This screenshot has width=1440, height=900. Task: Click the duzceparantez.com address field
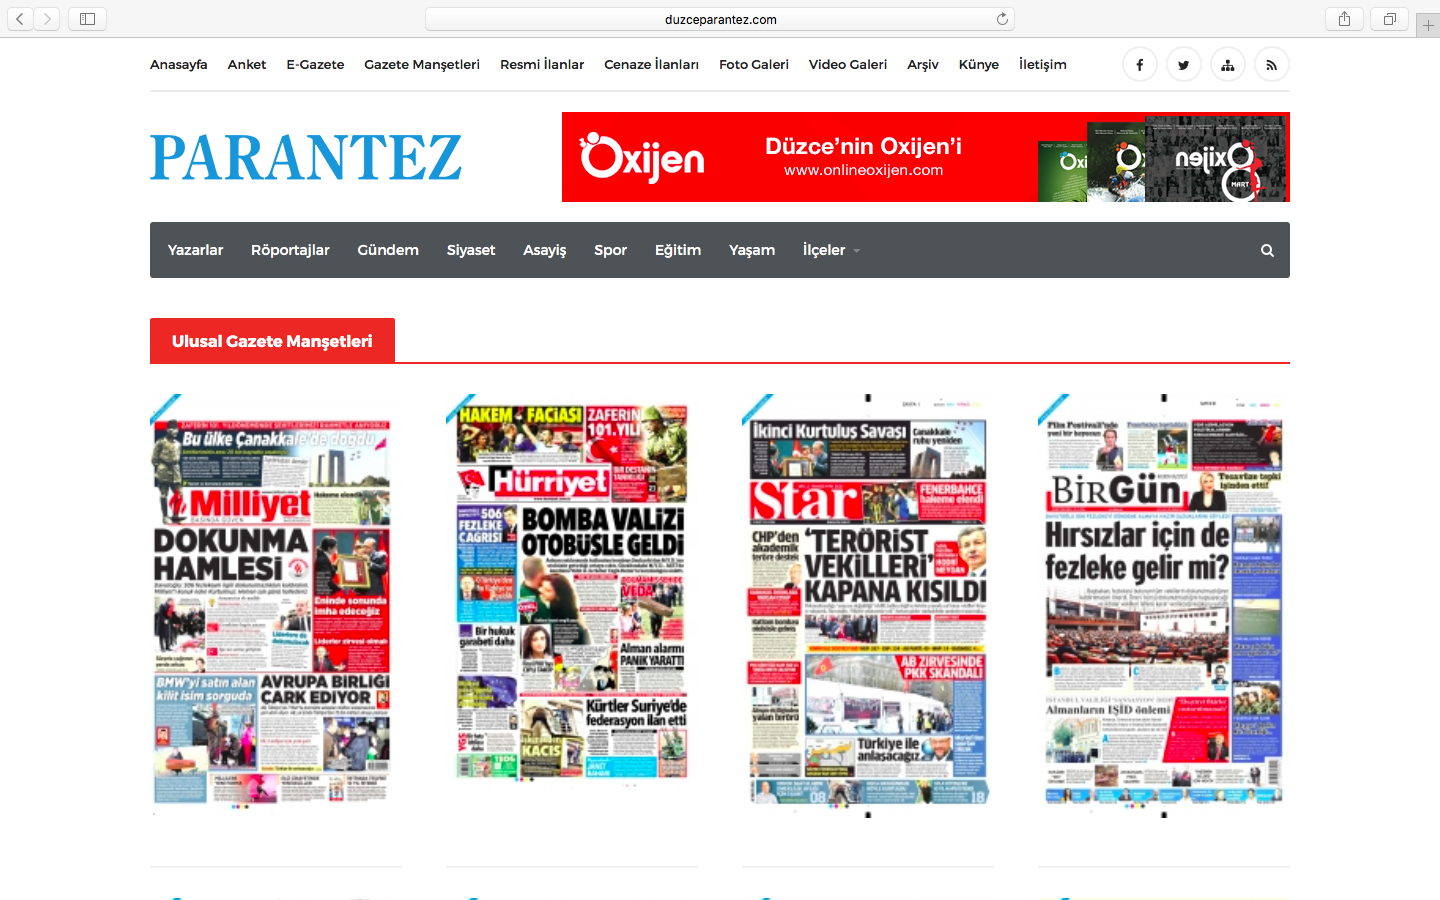(x=720, y=19)
